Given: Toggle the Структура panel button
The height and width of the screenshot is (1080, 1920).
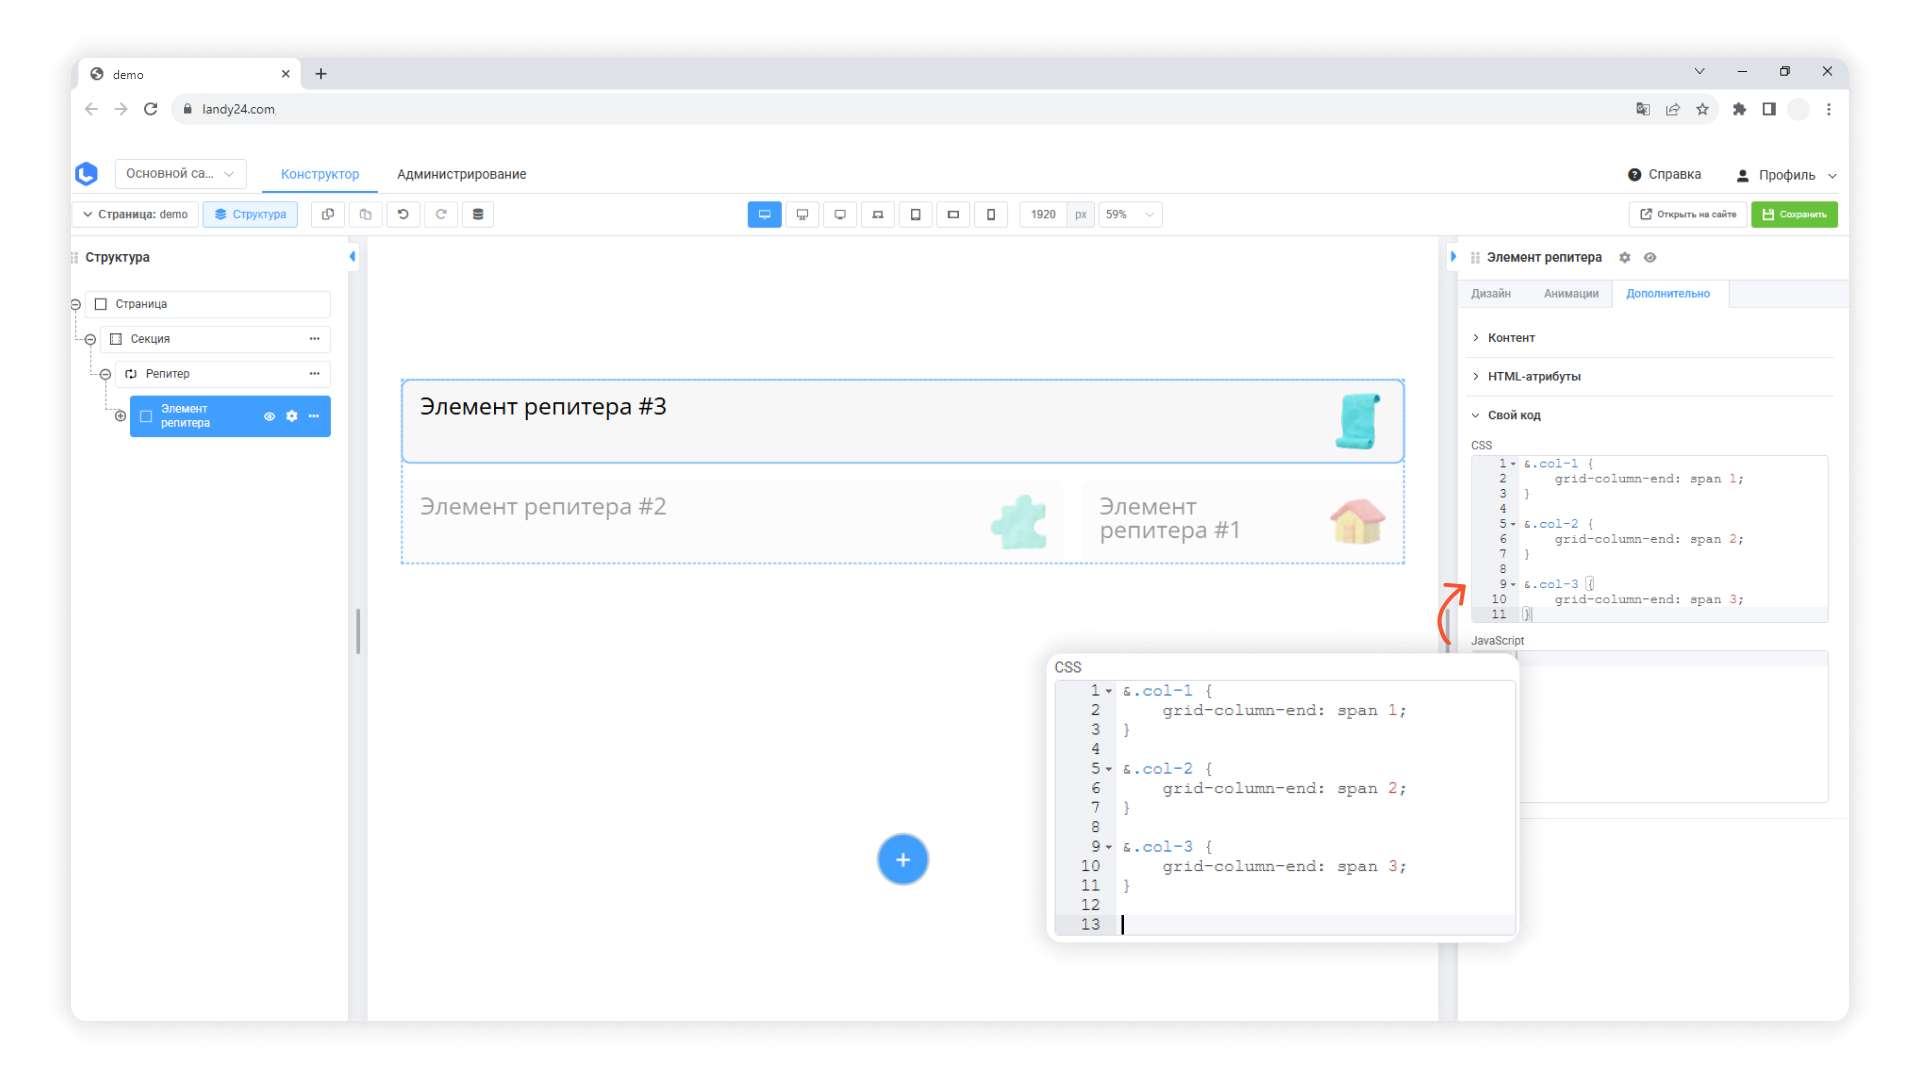Looking at the screenshot, I should click(x=250, y=214).
